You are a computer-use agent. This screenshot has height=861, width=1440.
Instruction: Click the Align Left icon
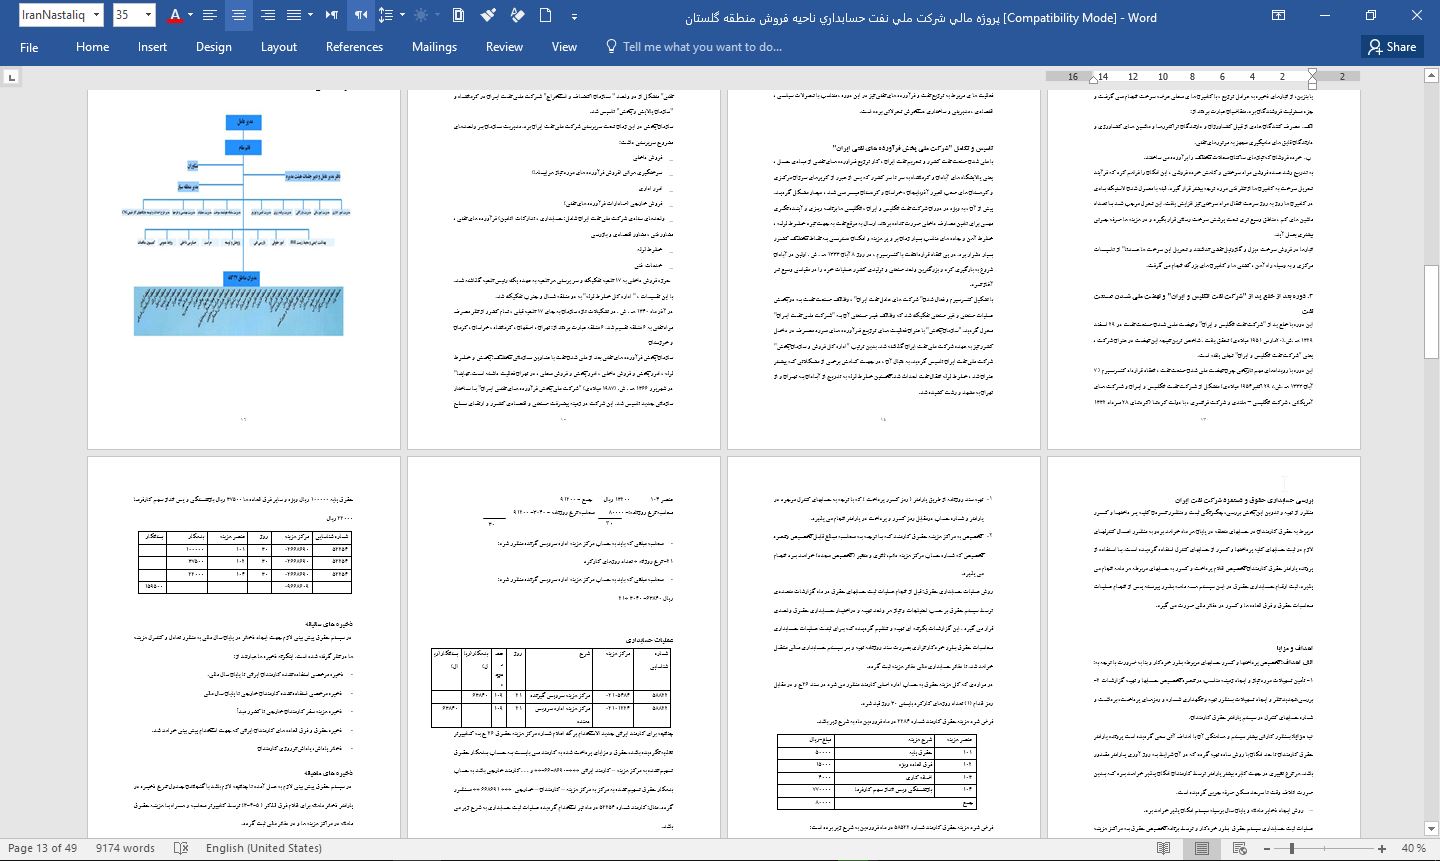209,15
